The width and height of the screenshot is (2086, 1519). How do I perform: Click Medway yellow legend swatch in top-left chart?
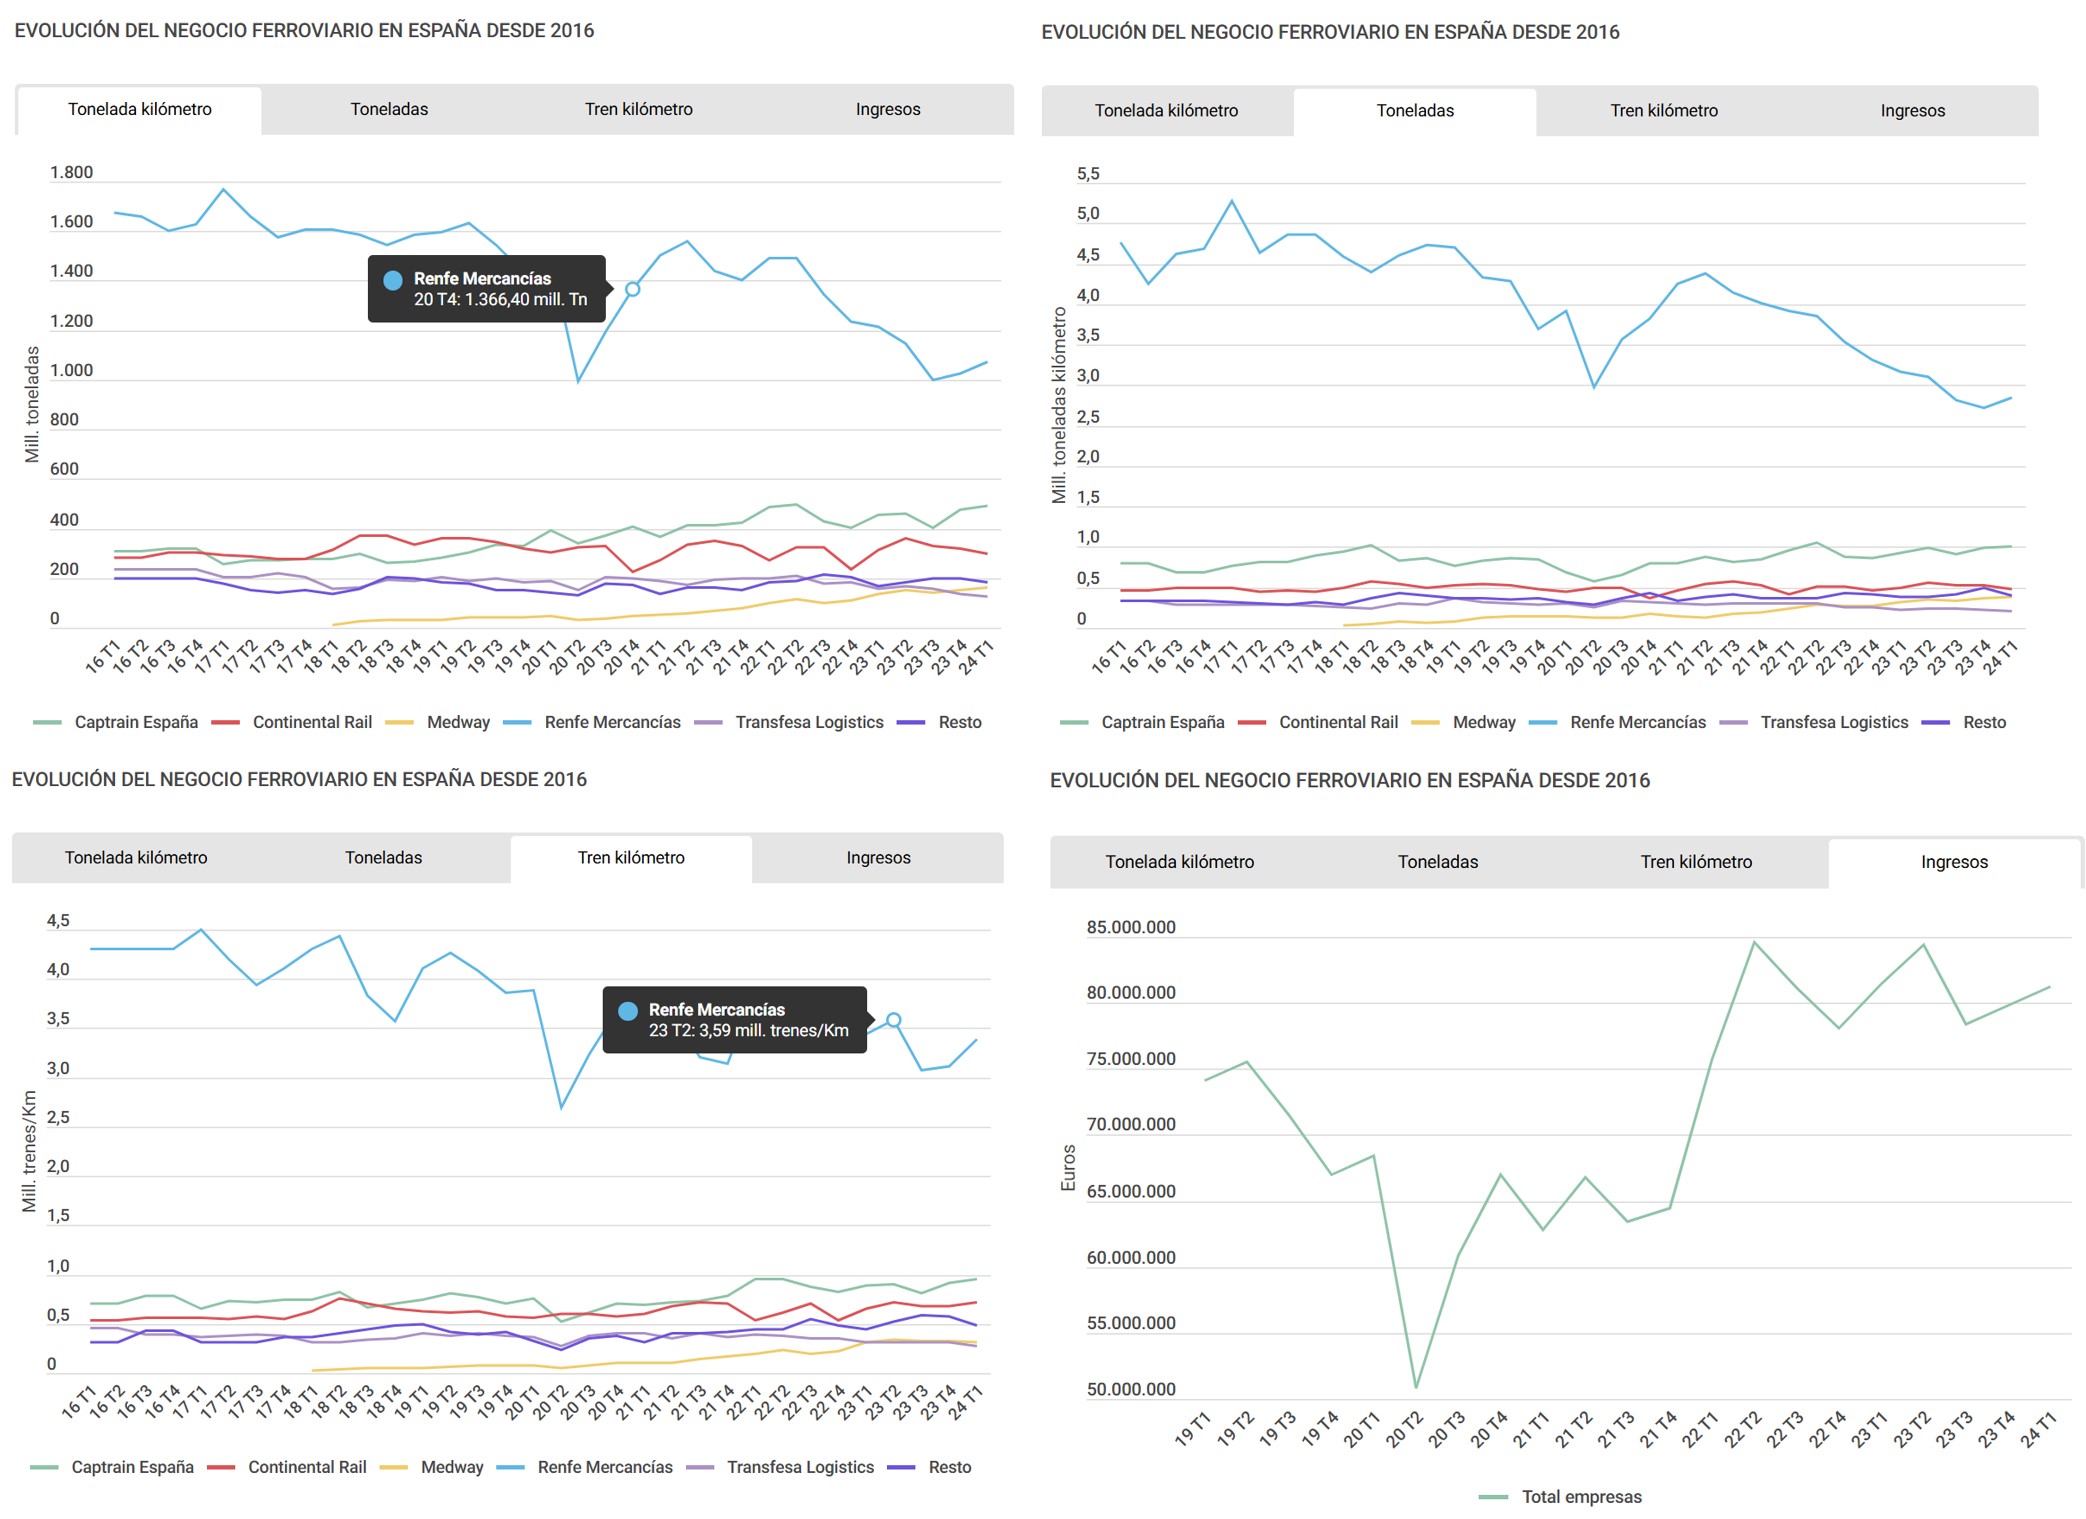tap(399, 722)
